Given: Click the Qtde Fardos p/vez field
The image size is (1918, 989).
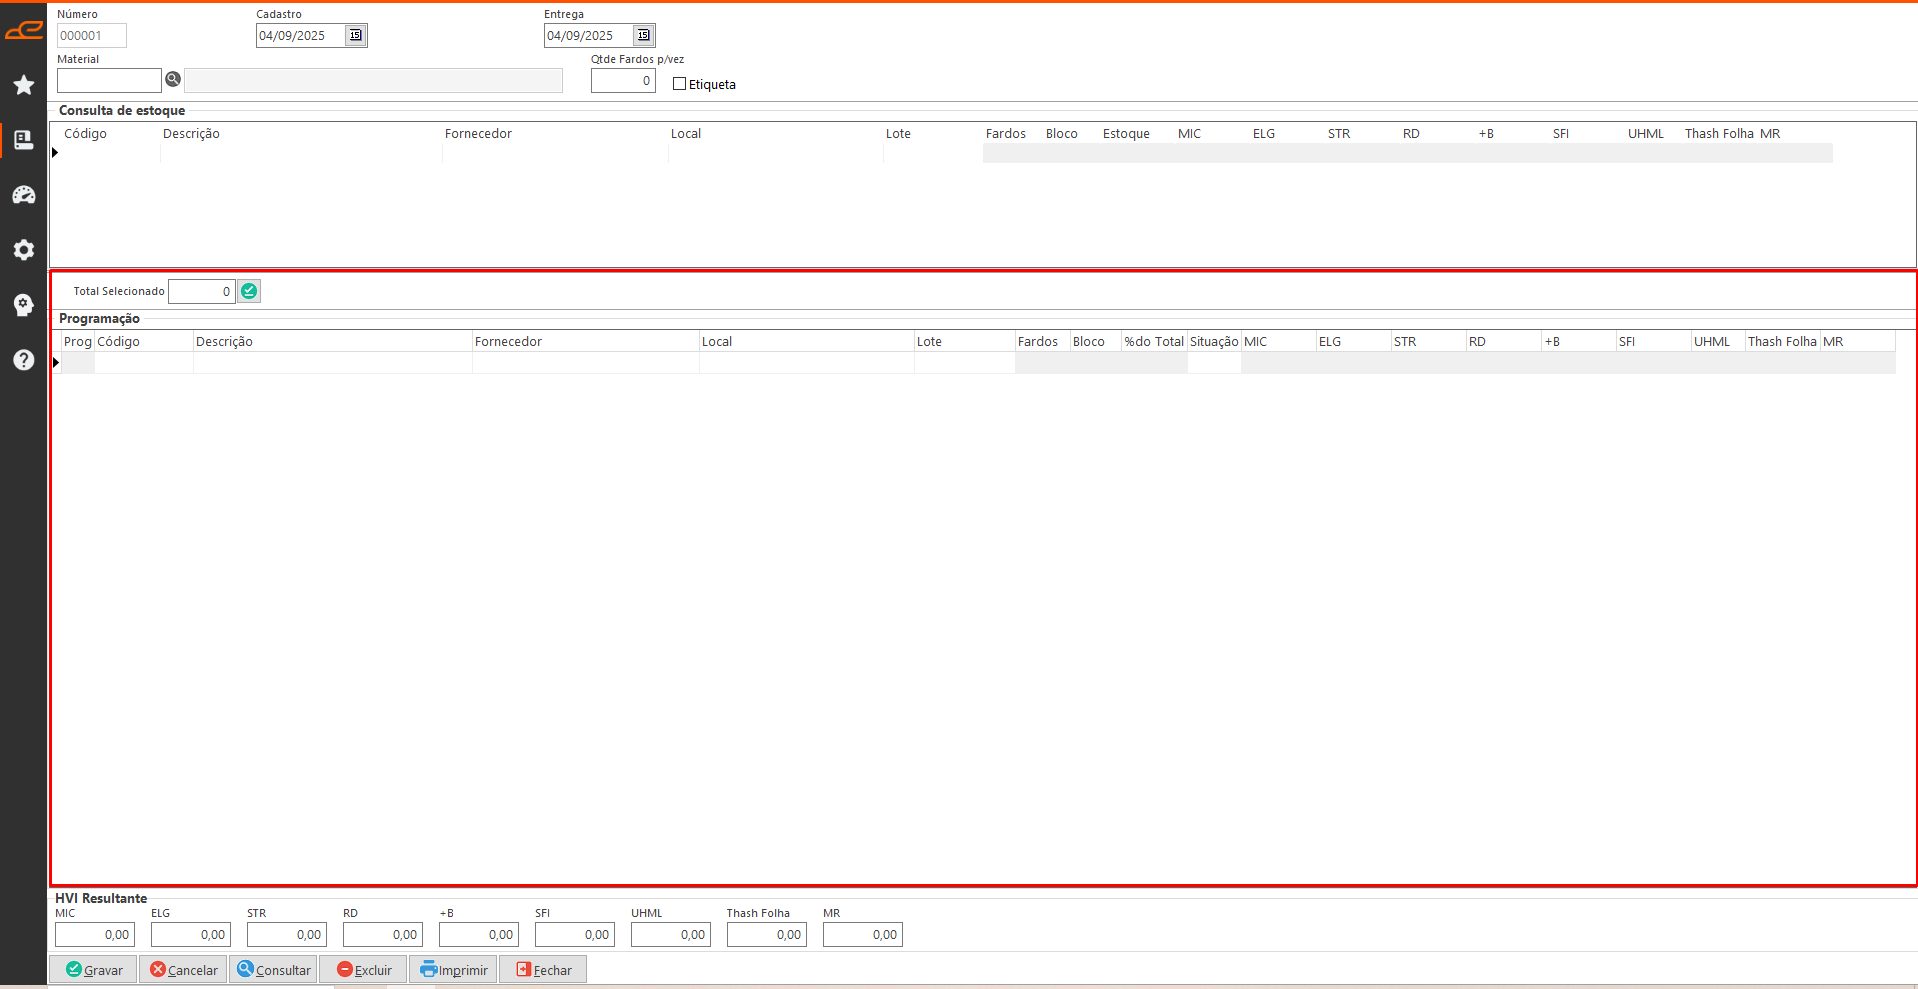Looking at the screenshot, I should (x=622, y=81).
